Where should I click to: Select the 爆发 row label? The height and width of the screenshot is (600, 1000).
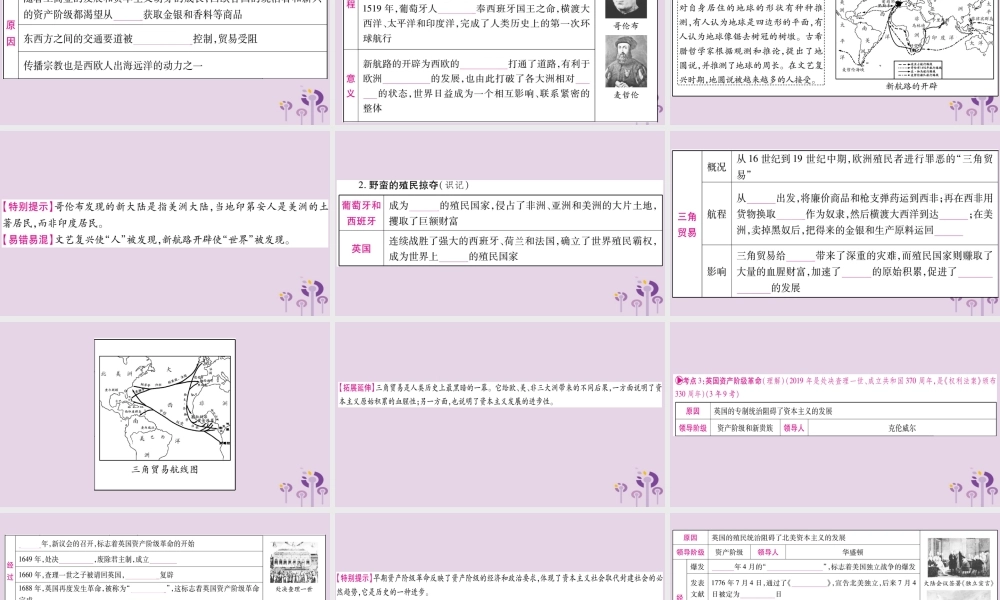pos(697,567)
